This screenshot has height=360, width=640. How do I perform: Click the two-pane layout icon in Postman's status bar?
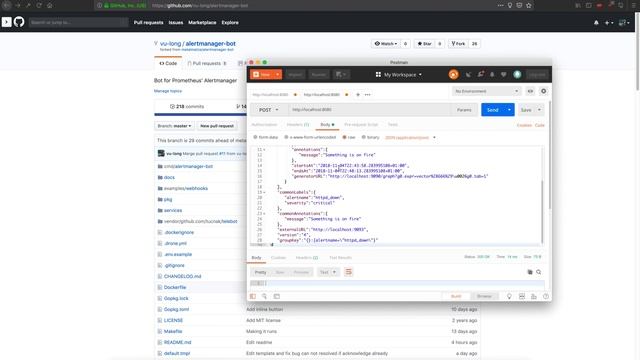522,296
